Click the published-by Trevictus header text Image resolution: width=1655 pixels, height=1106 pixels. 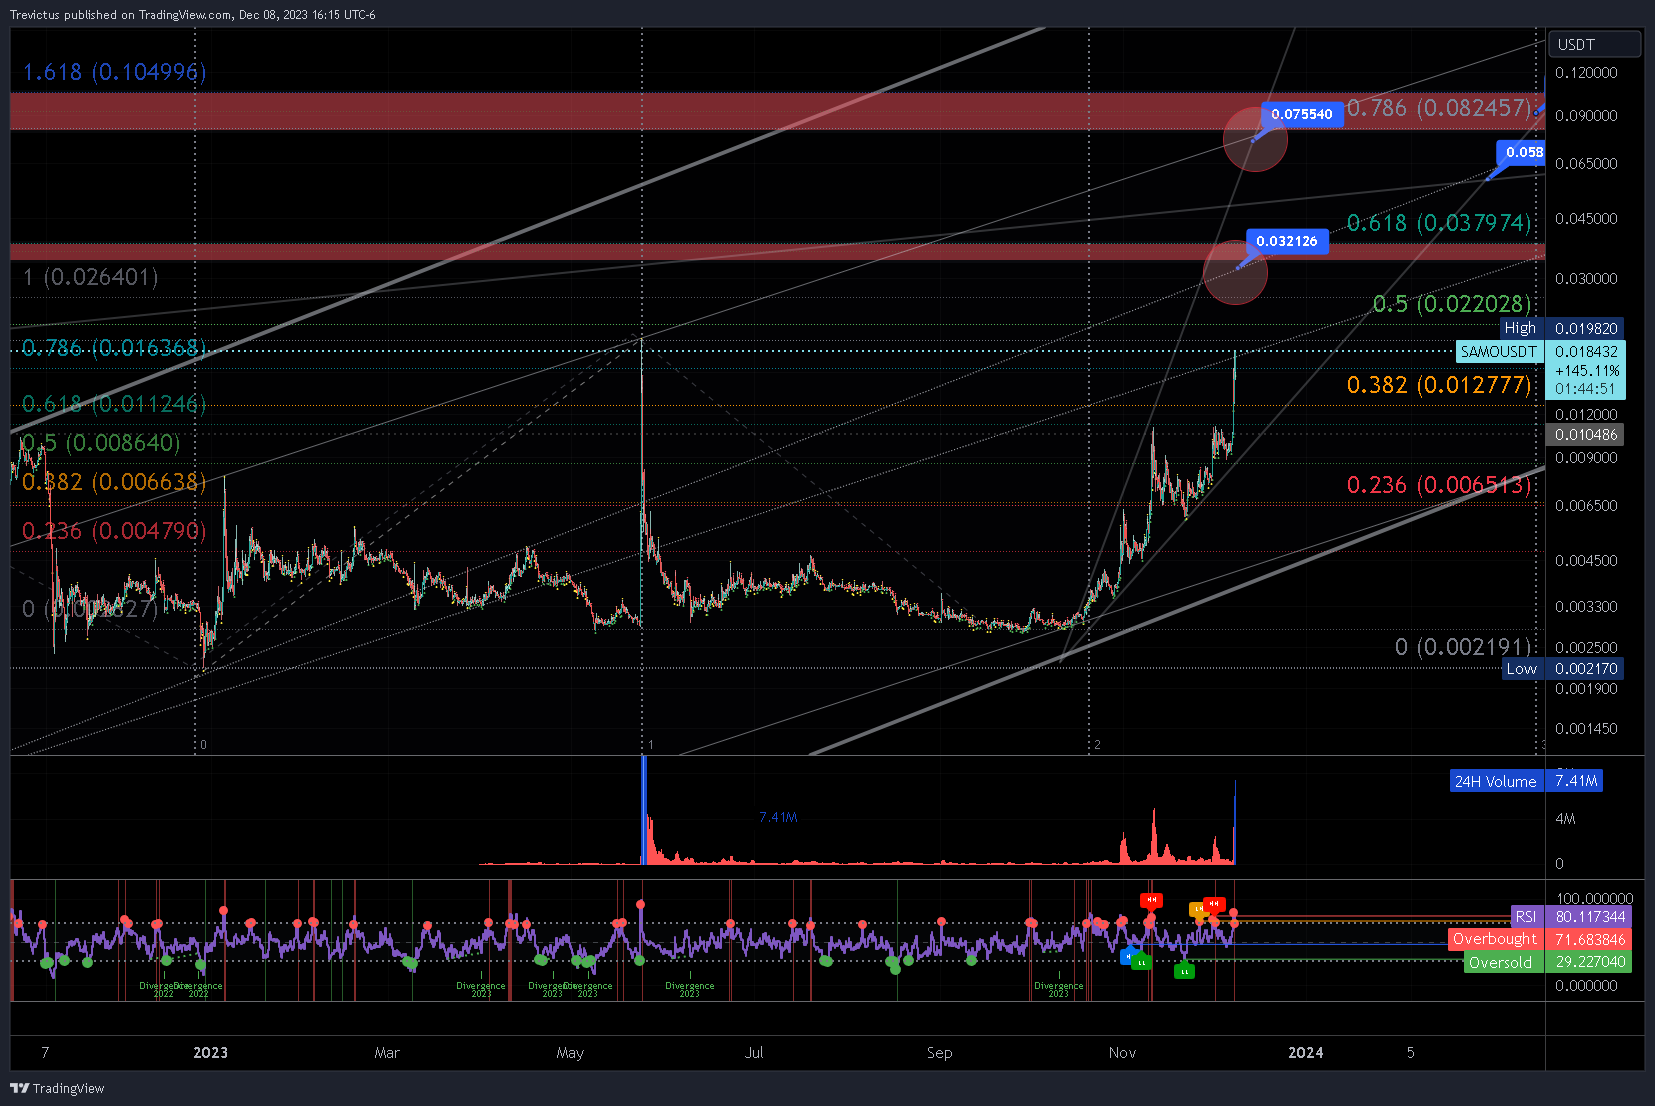[193, 15]
